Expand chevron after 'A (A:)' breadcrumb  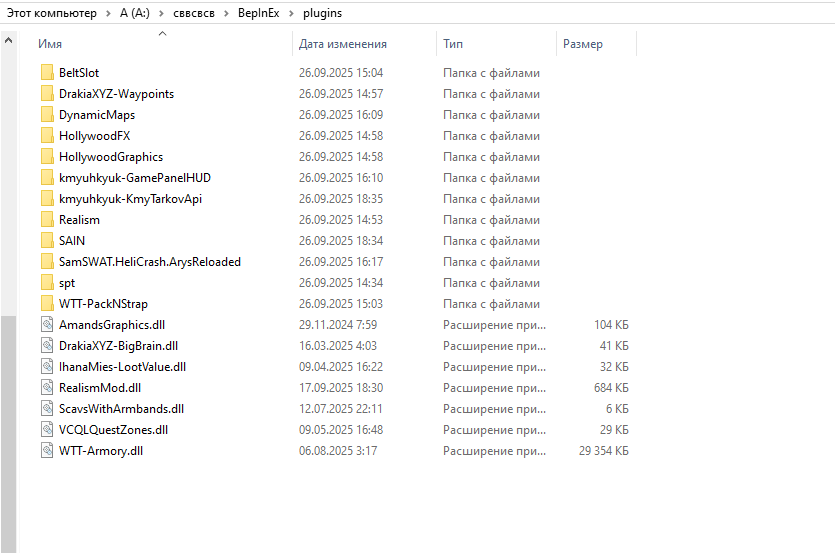(x=161, y=13)
